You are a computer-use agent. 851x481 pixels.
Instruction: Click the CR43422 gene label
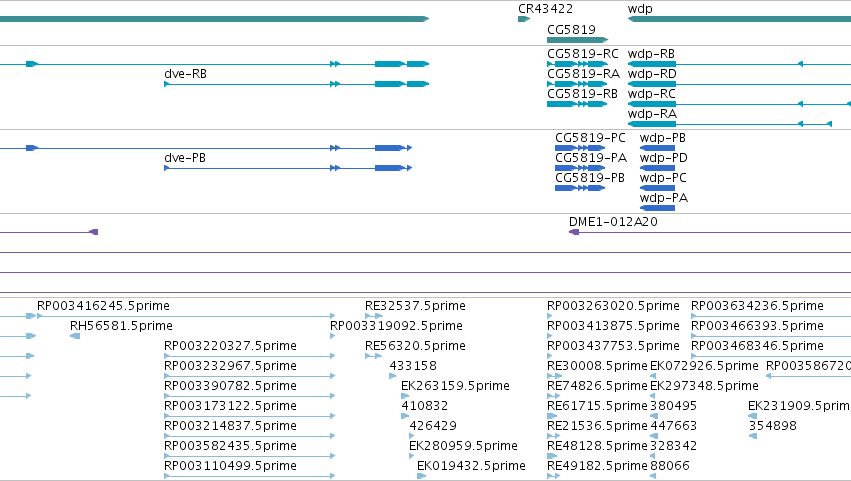pyautogui.click(x=545, y=9)
